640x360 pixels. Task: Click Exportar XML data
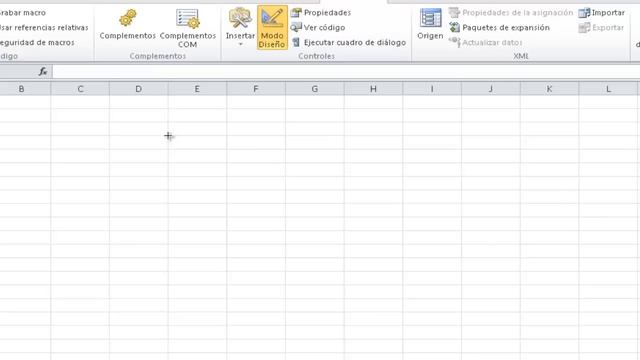pyautogui.click(x=602, y=27)
